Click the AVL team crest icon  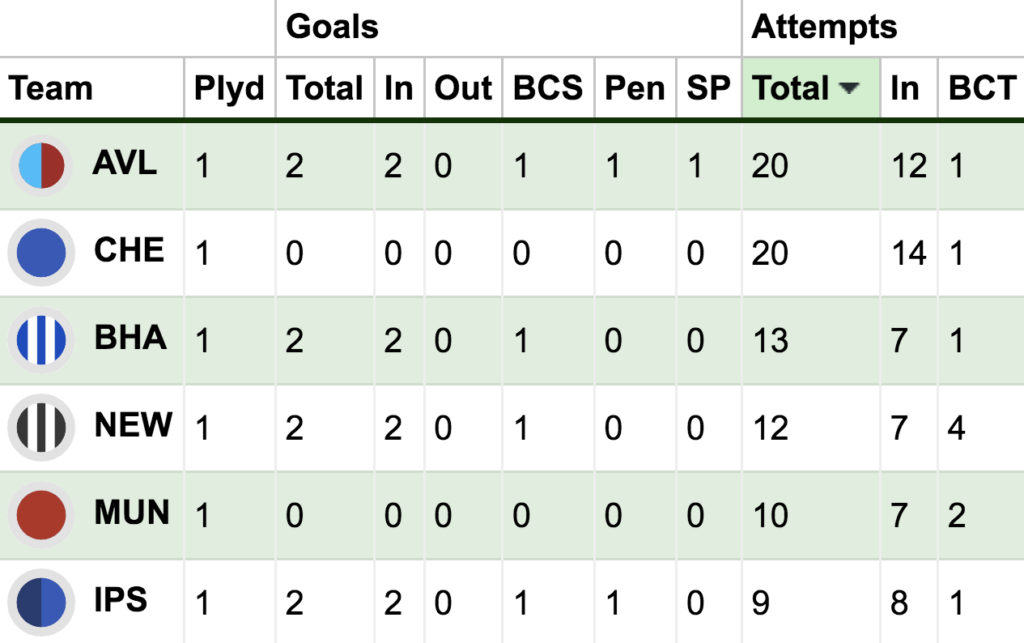[x=42, y=166]
